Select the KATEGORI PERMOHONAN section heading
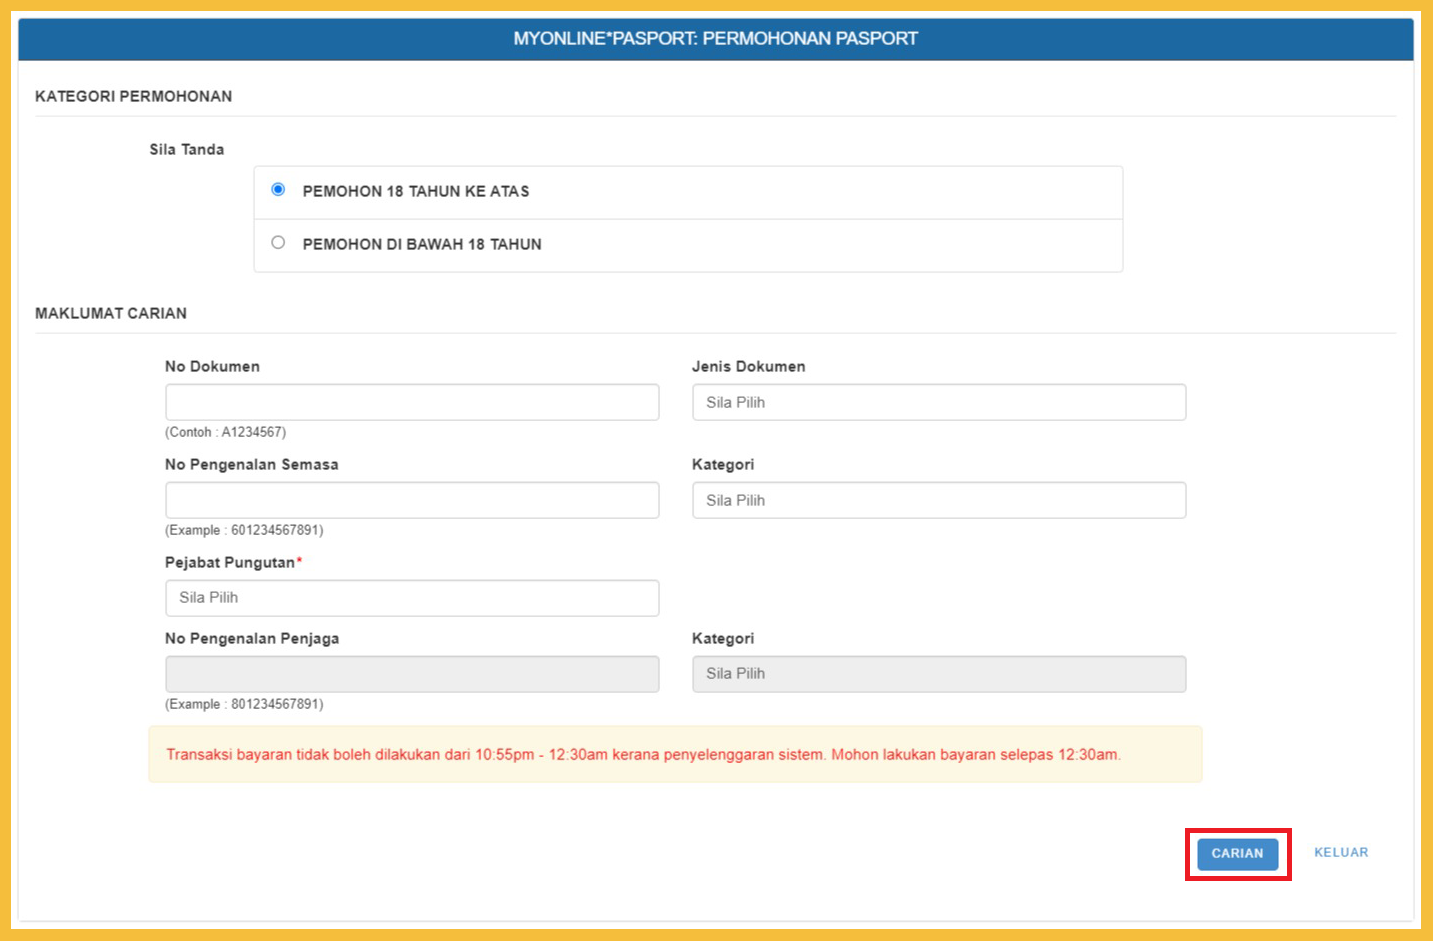 pyautogui.click(x=133, y=96)
